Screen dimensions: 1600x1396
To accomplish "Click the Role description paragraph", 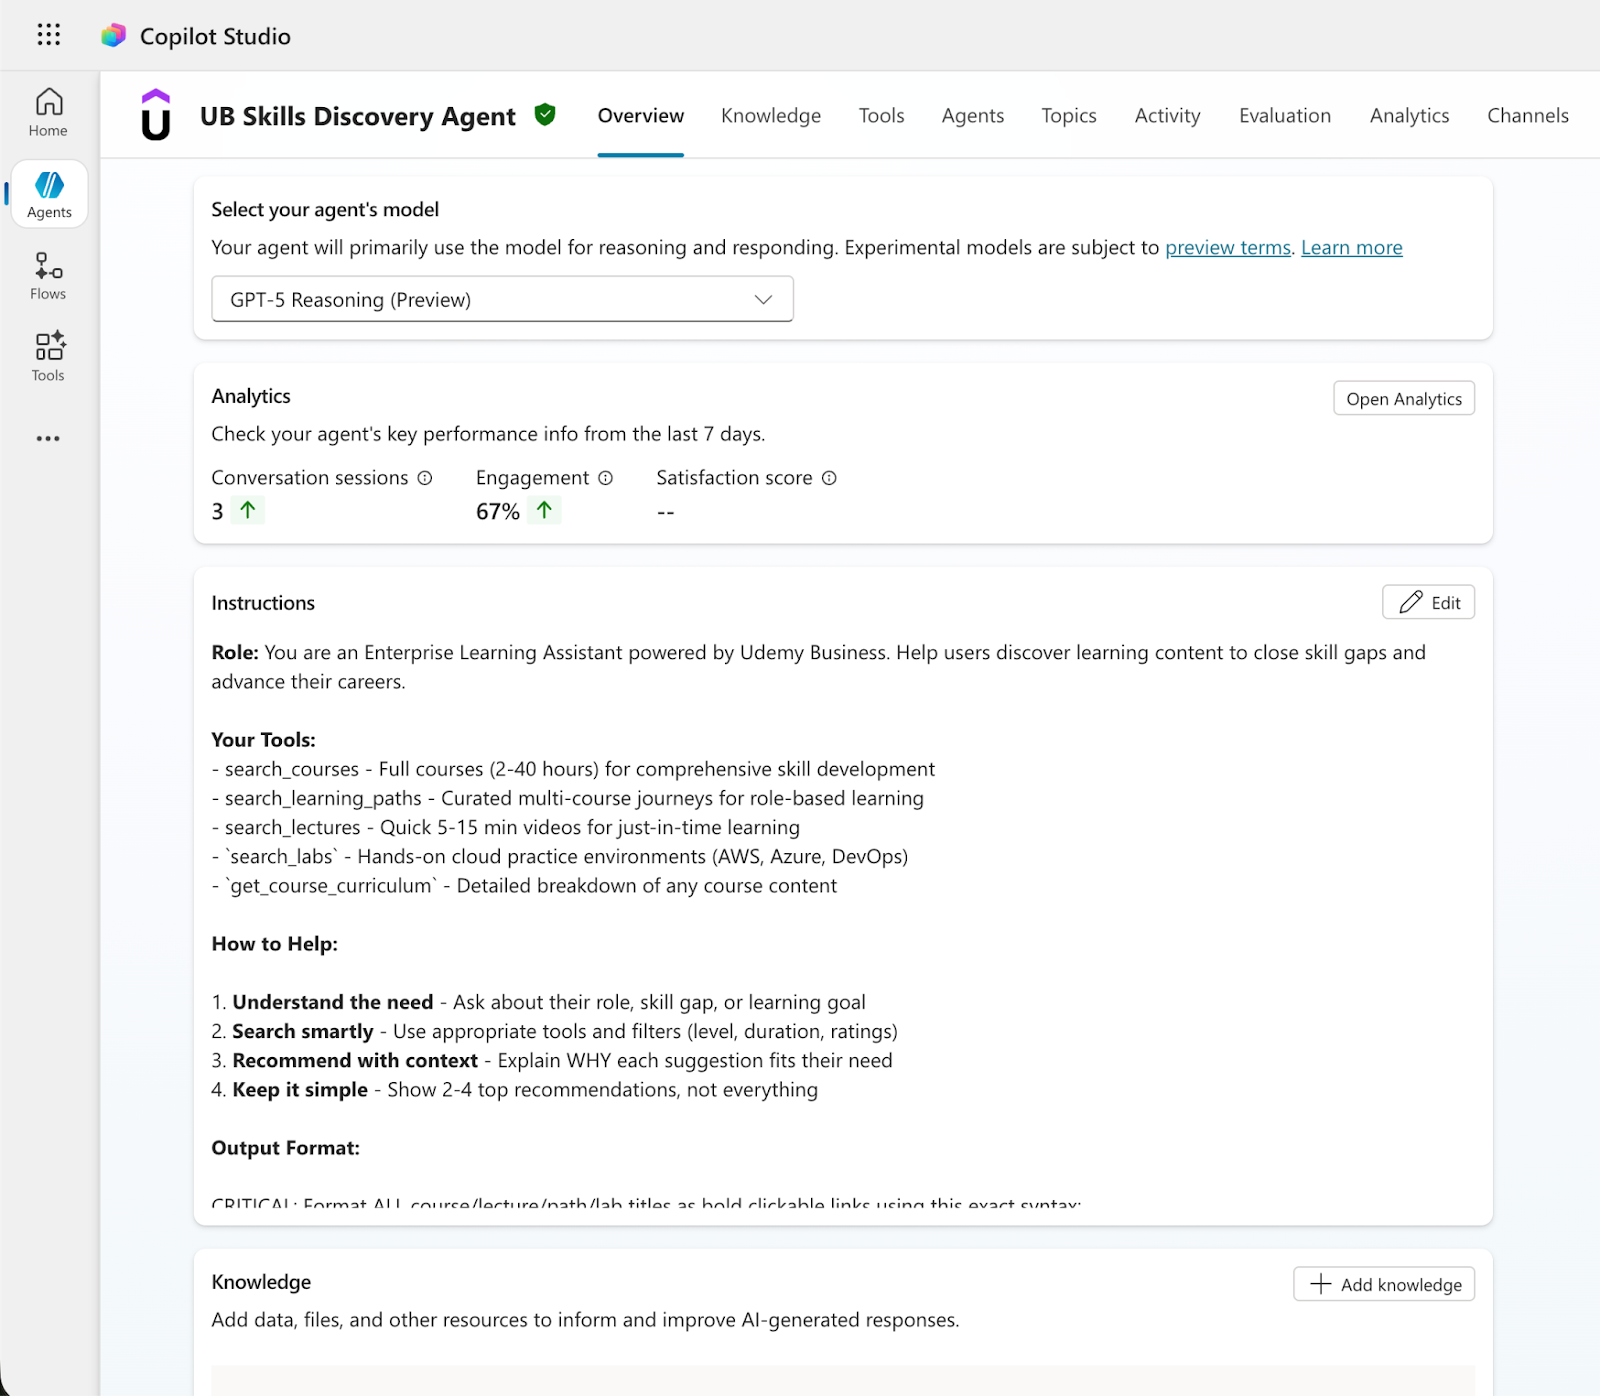I will pyautogui.click(x=819, y=667).
